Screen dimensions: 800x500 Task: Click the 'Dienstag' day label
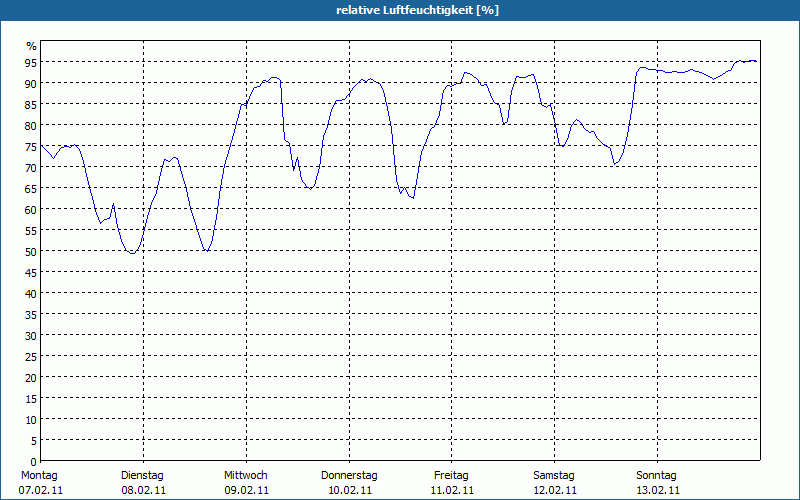[x=142, y=476]
